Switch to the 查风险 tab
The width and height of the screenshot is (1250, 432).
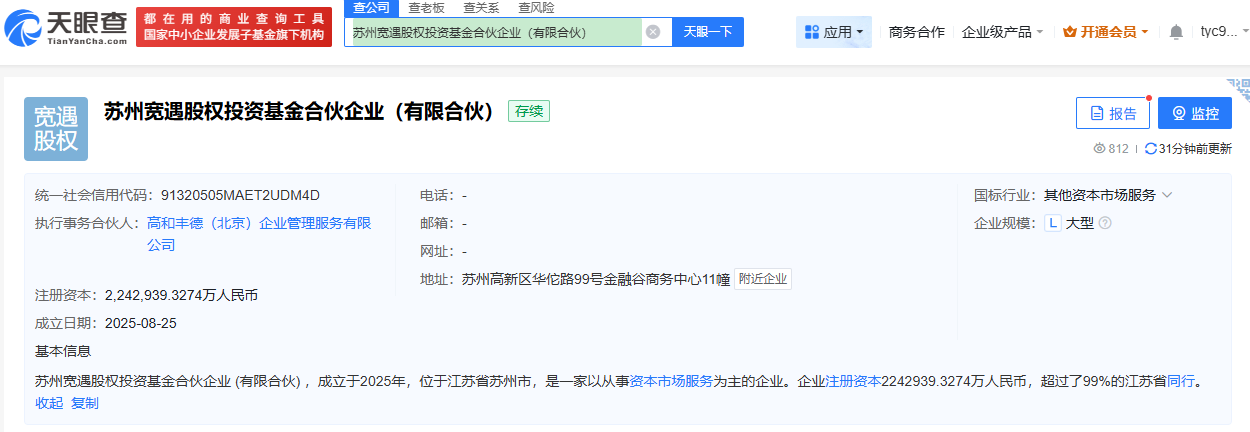click(536, 8)
